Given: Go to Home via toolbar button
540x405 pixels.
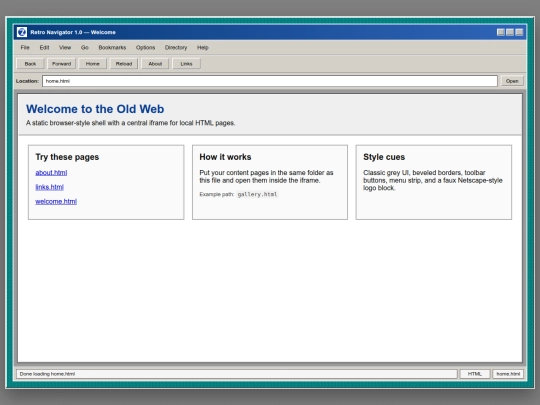Looking at the screenshot, I should click(93, 64).
